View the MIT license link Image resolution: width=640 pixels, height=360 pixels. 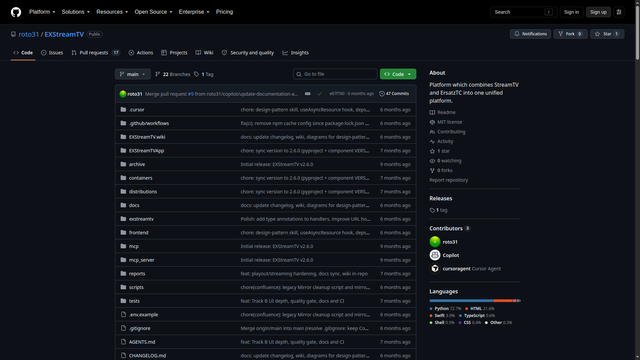click(446, 122)
